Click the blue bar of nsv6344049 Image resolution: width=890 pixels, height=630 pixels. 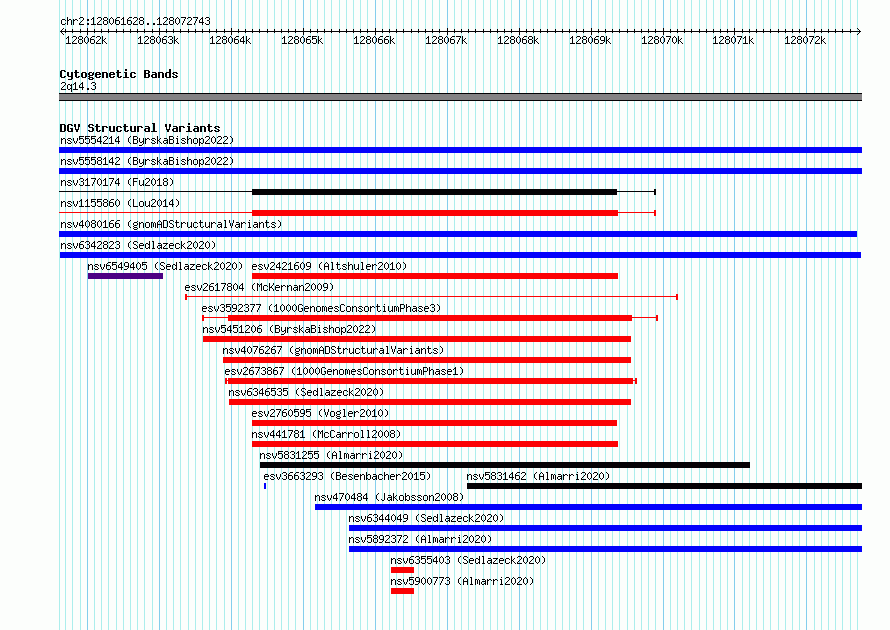coord(606,528)
